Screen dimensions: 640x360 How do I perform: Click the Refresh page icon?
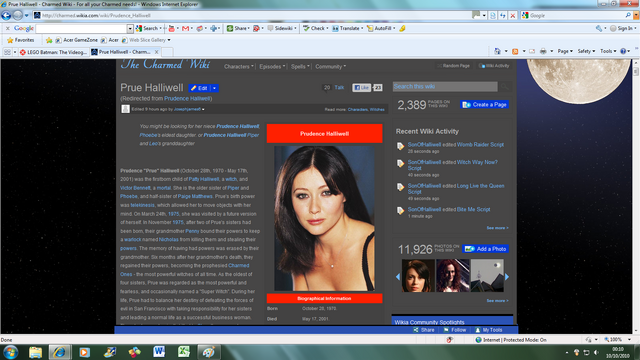tap(503, 16)
